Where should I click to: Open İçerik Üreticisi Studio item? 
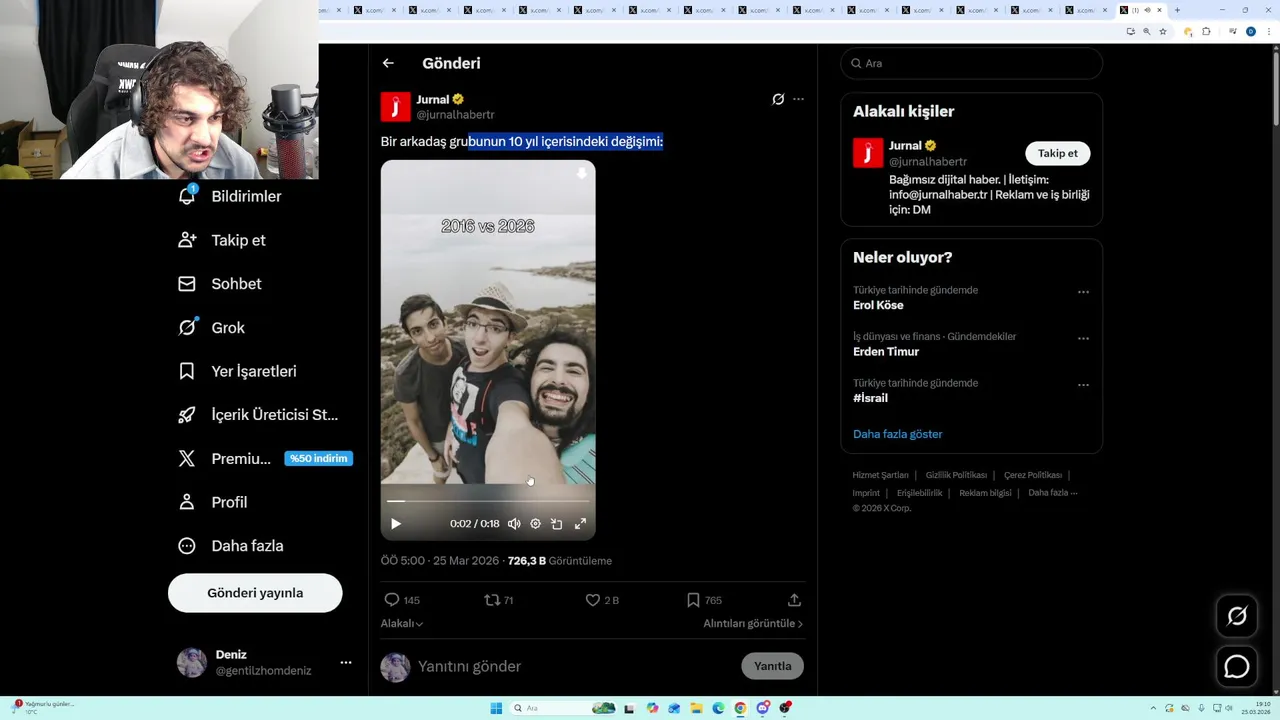(x=258, y=415)
